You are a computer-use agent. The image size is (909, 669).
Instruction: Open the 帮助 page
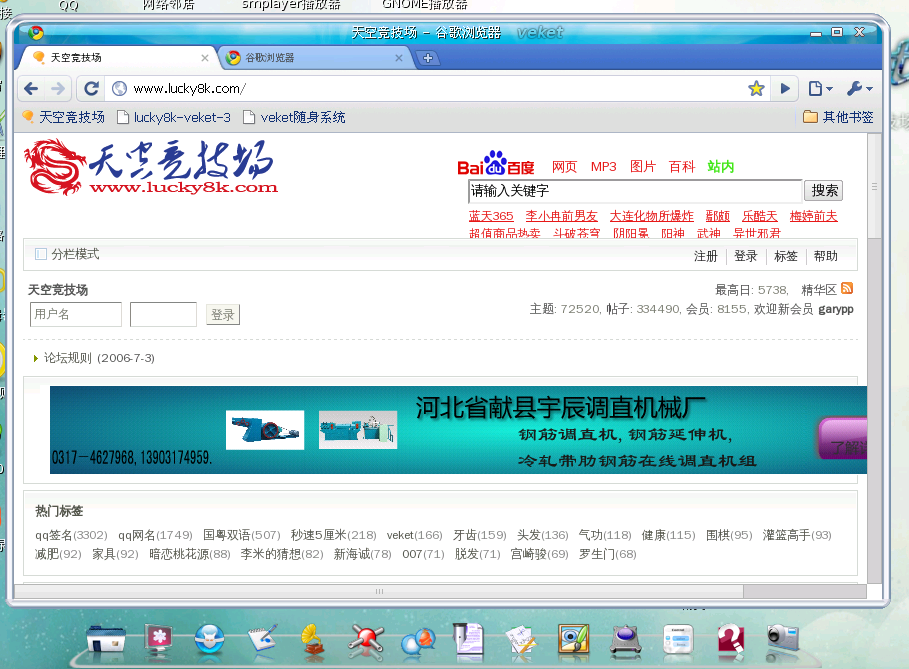click(826, 256)
